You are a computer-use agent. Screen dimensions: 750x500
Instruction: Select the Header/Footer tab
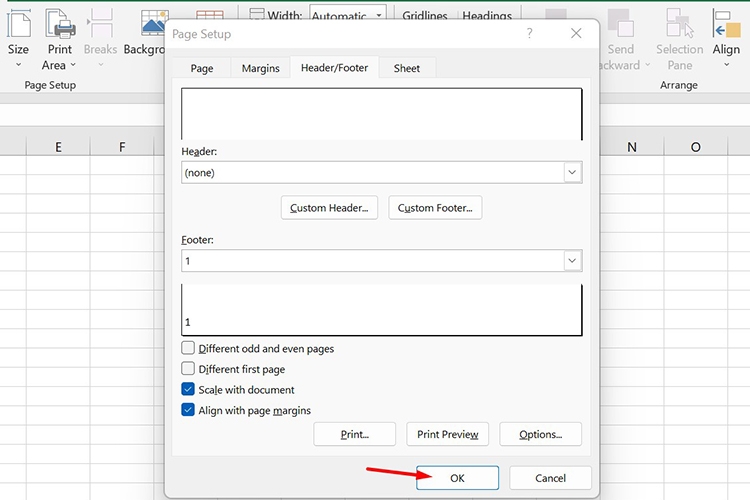click(334, 68)
